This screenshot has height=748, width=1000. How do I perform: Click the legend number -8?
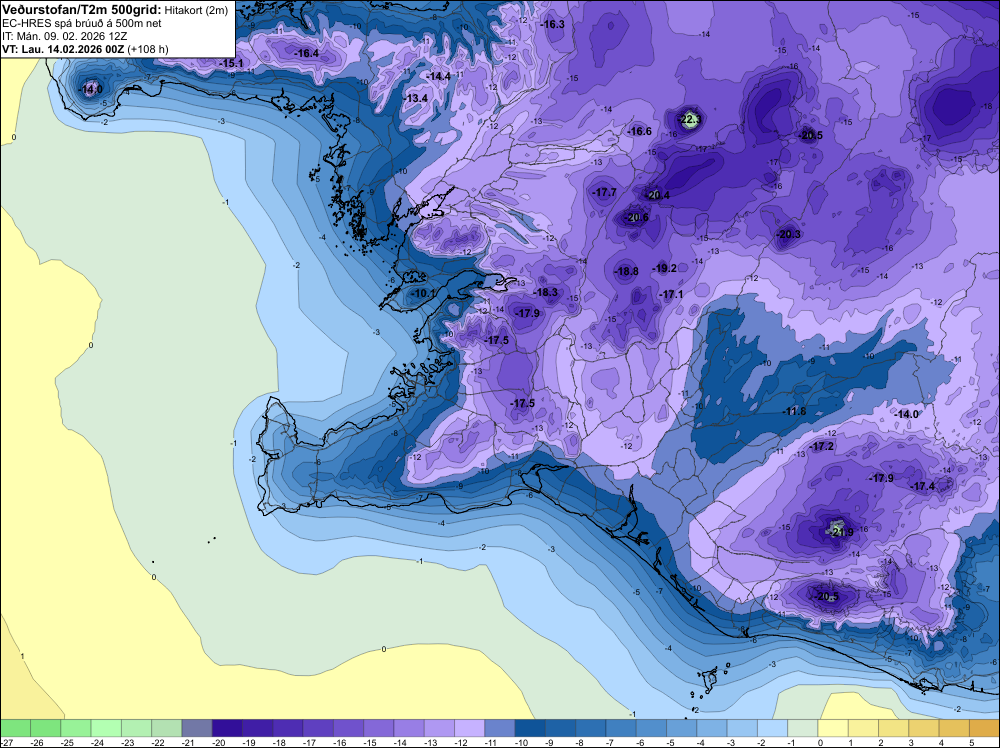click(x=582, y=743)
